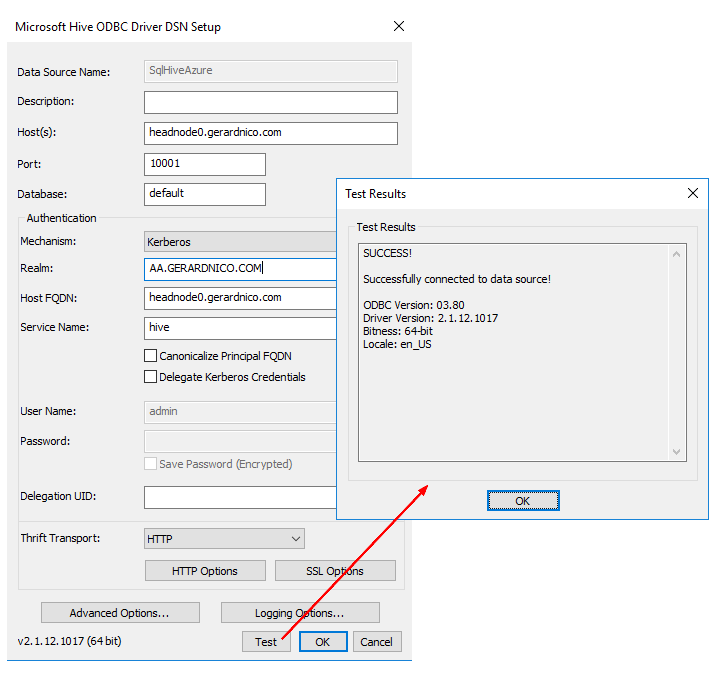
Task: Open HTTP Options
Action: 205,571
